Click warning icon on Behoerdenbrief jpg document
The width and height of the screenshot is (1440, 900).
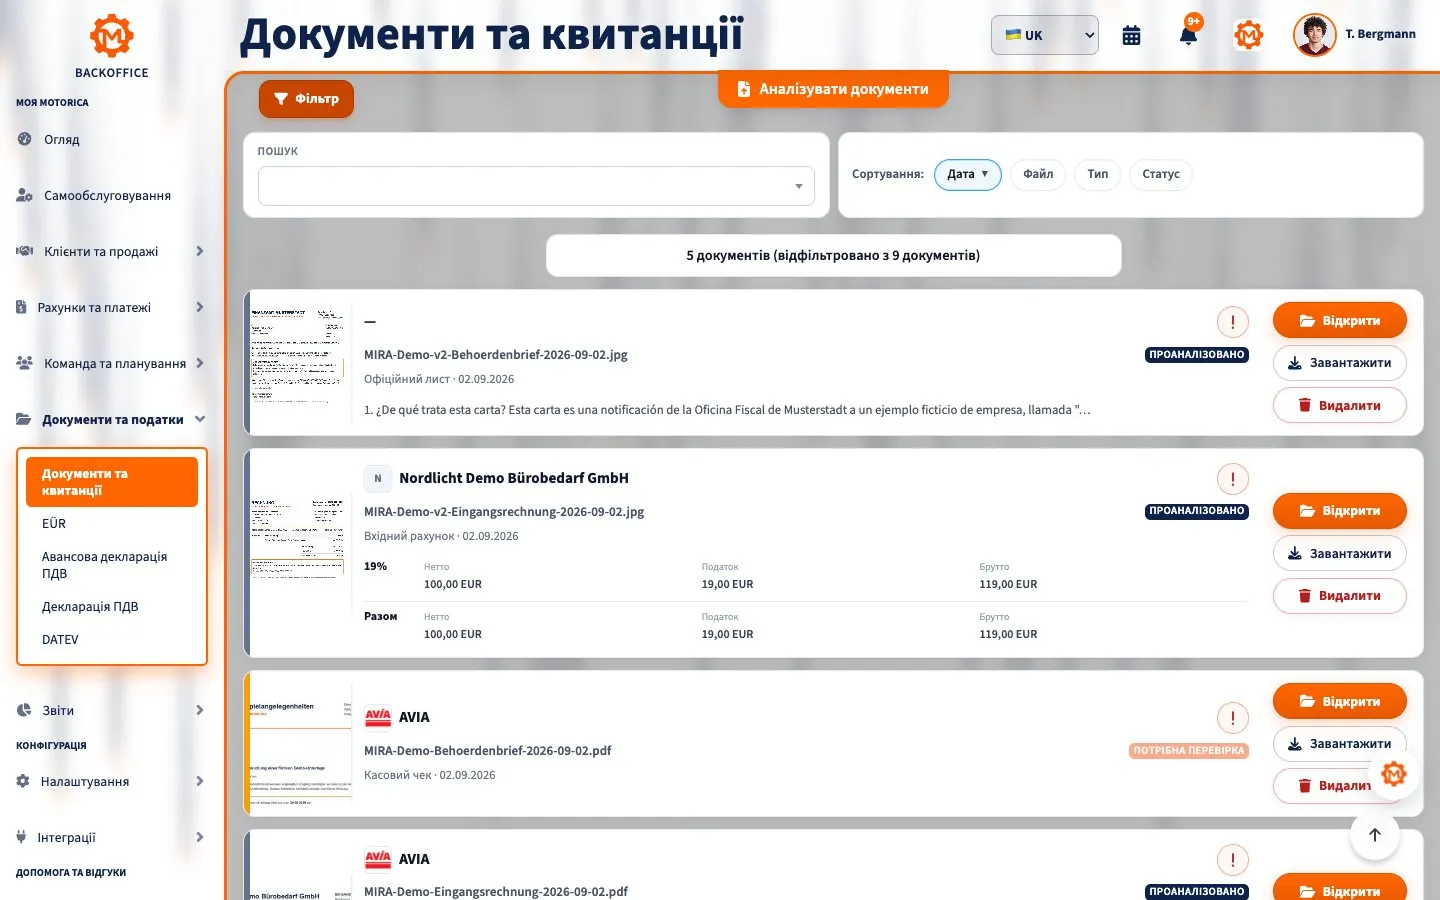pos(1232,322)
